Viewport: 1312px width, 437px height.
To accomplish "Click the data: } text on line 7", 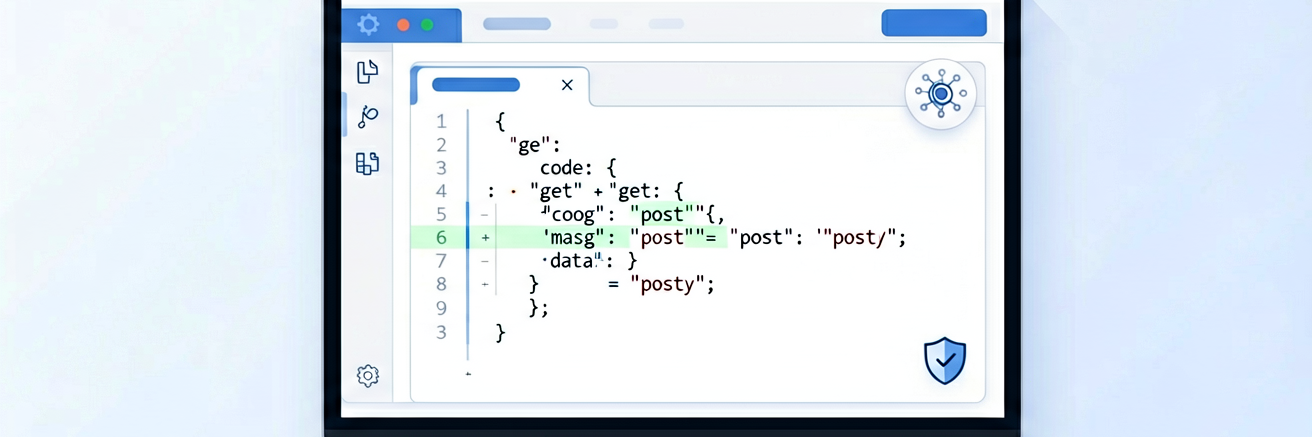I will pyautogui.click(x=589, y=261).
